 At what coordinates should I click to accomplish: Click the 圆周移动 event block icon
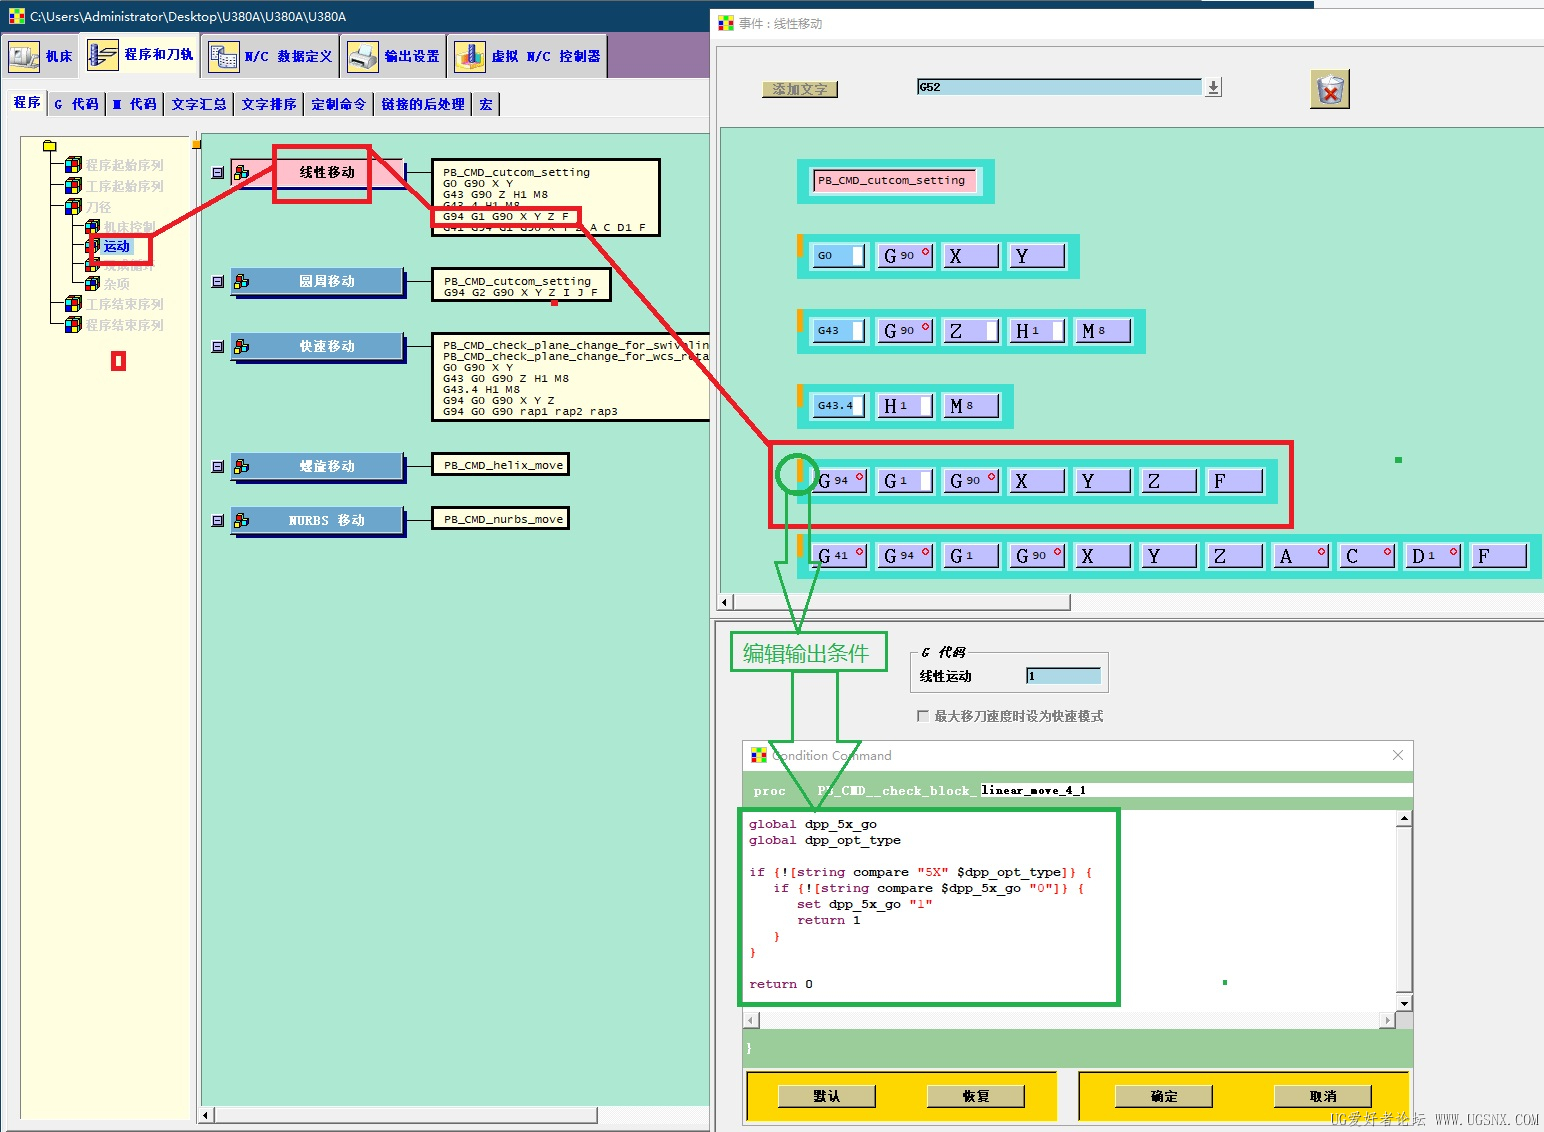click(x=241, y=282)
